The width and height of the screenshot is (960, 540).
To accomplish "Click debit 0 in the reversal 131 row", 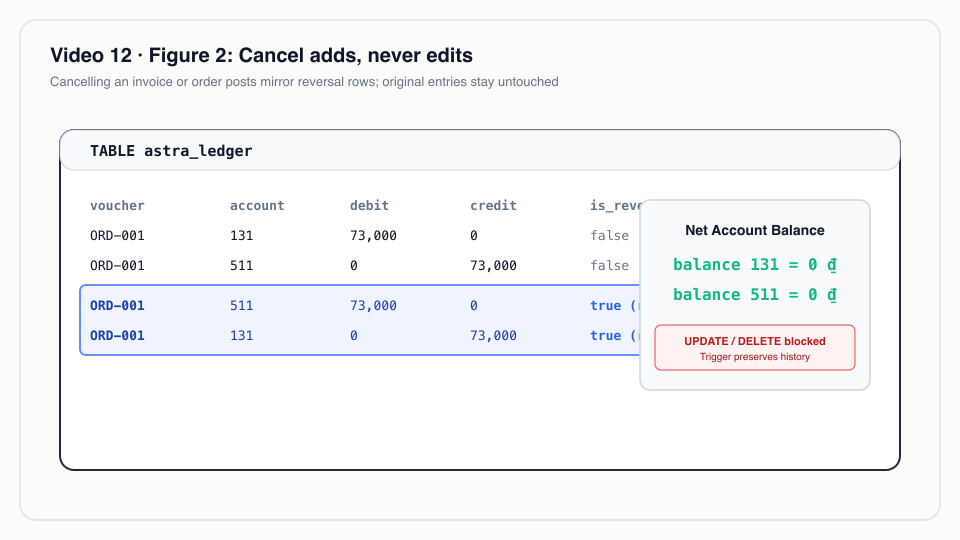I will (x=354, y=336).
